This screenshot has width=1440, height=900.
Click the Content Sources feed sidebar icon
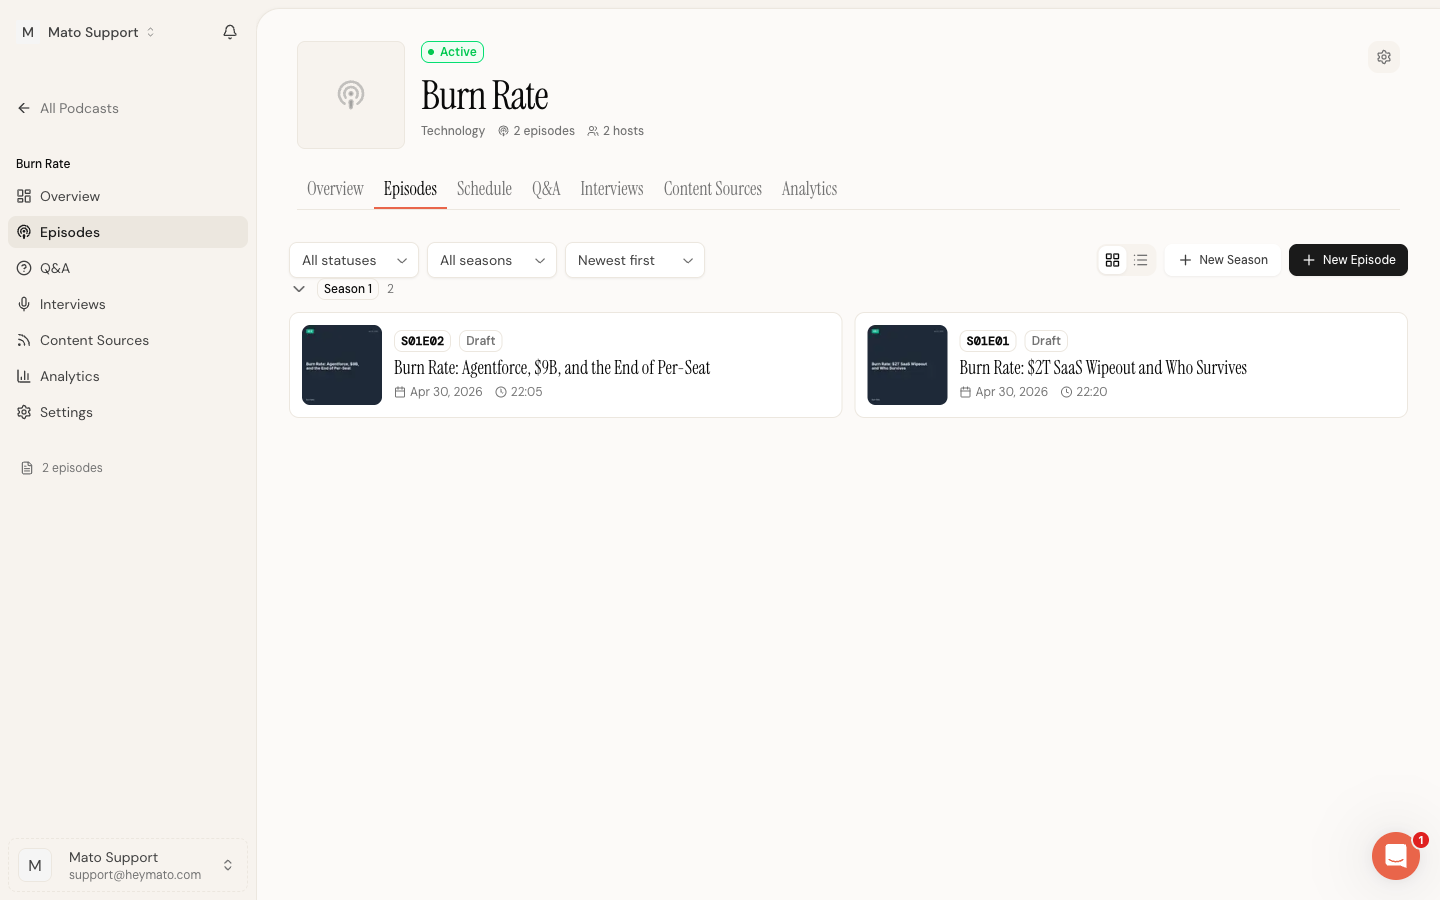click(24, 340)
